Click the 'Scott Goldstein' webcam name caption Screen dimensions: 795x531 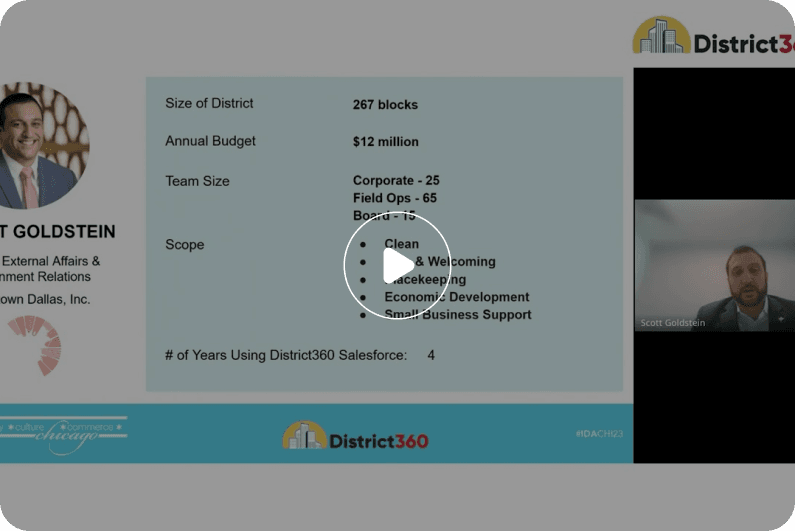coord(672,323)
